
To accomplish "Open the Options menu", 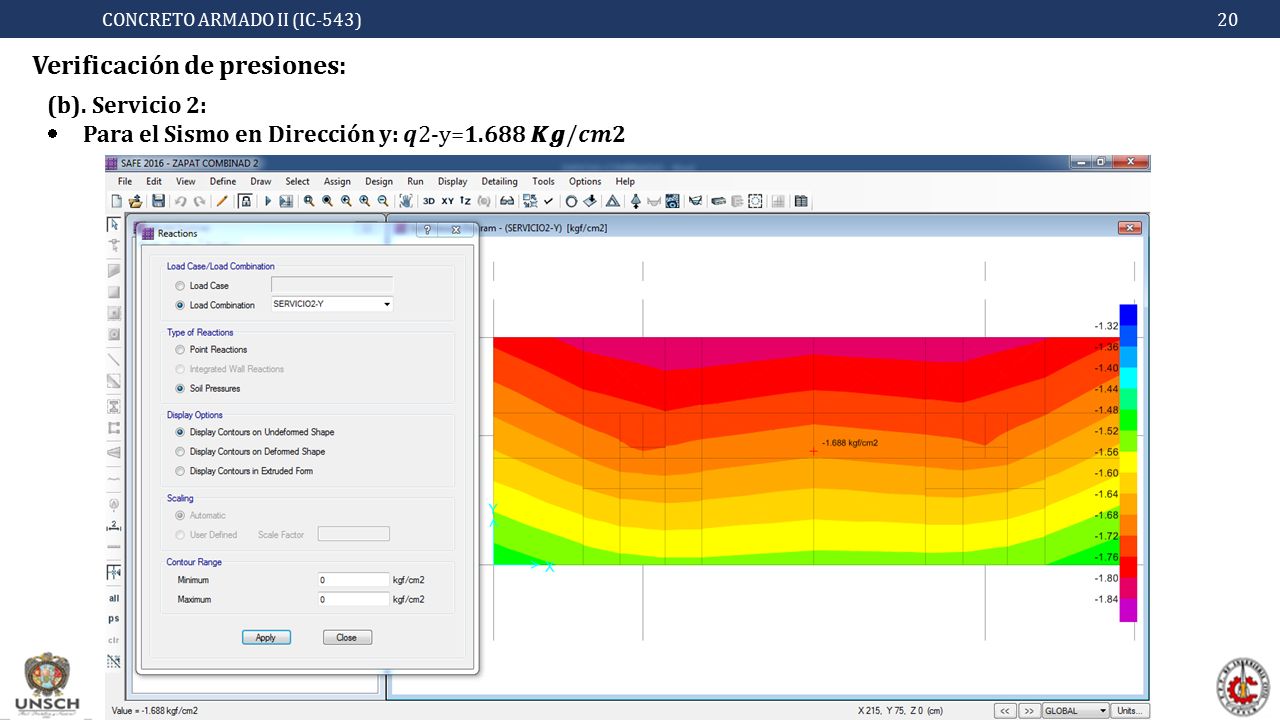I will click(585, 181).
